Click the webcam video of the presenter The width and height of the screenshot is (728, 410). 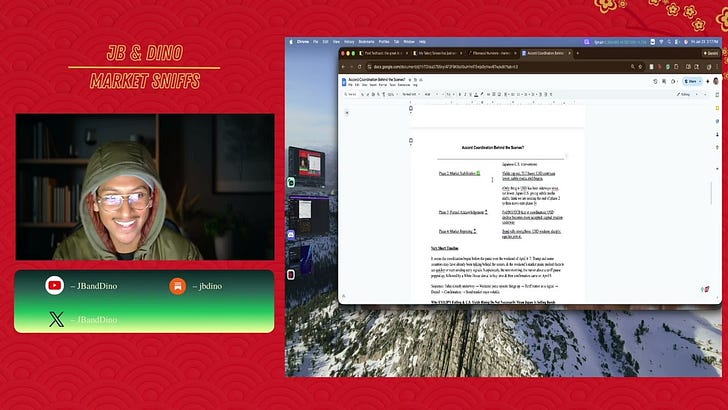click(x=145, y=187)
